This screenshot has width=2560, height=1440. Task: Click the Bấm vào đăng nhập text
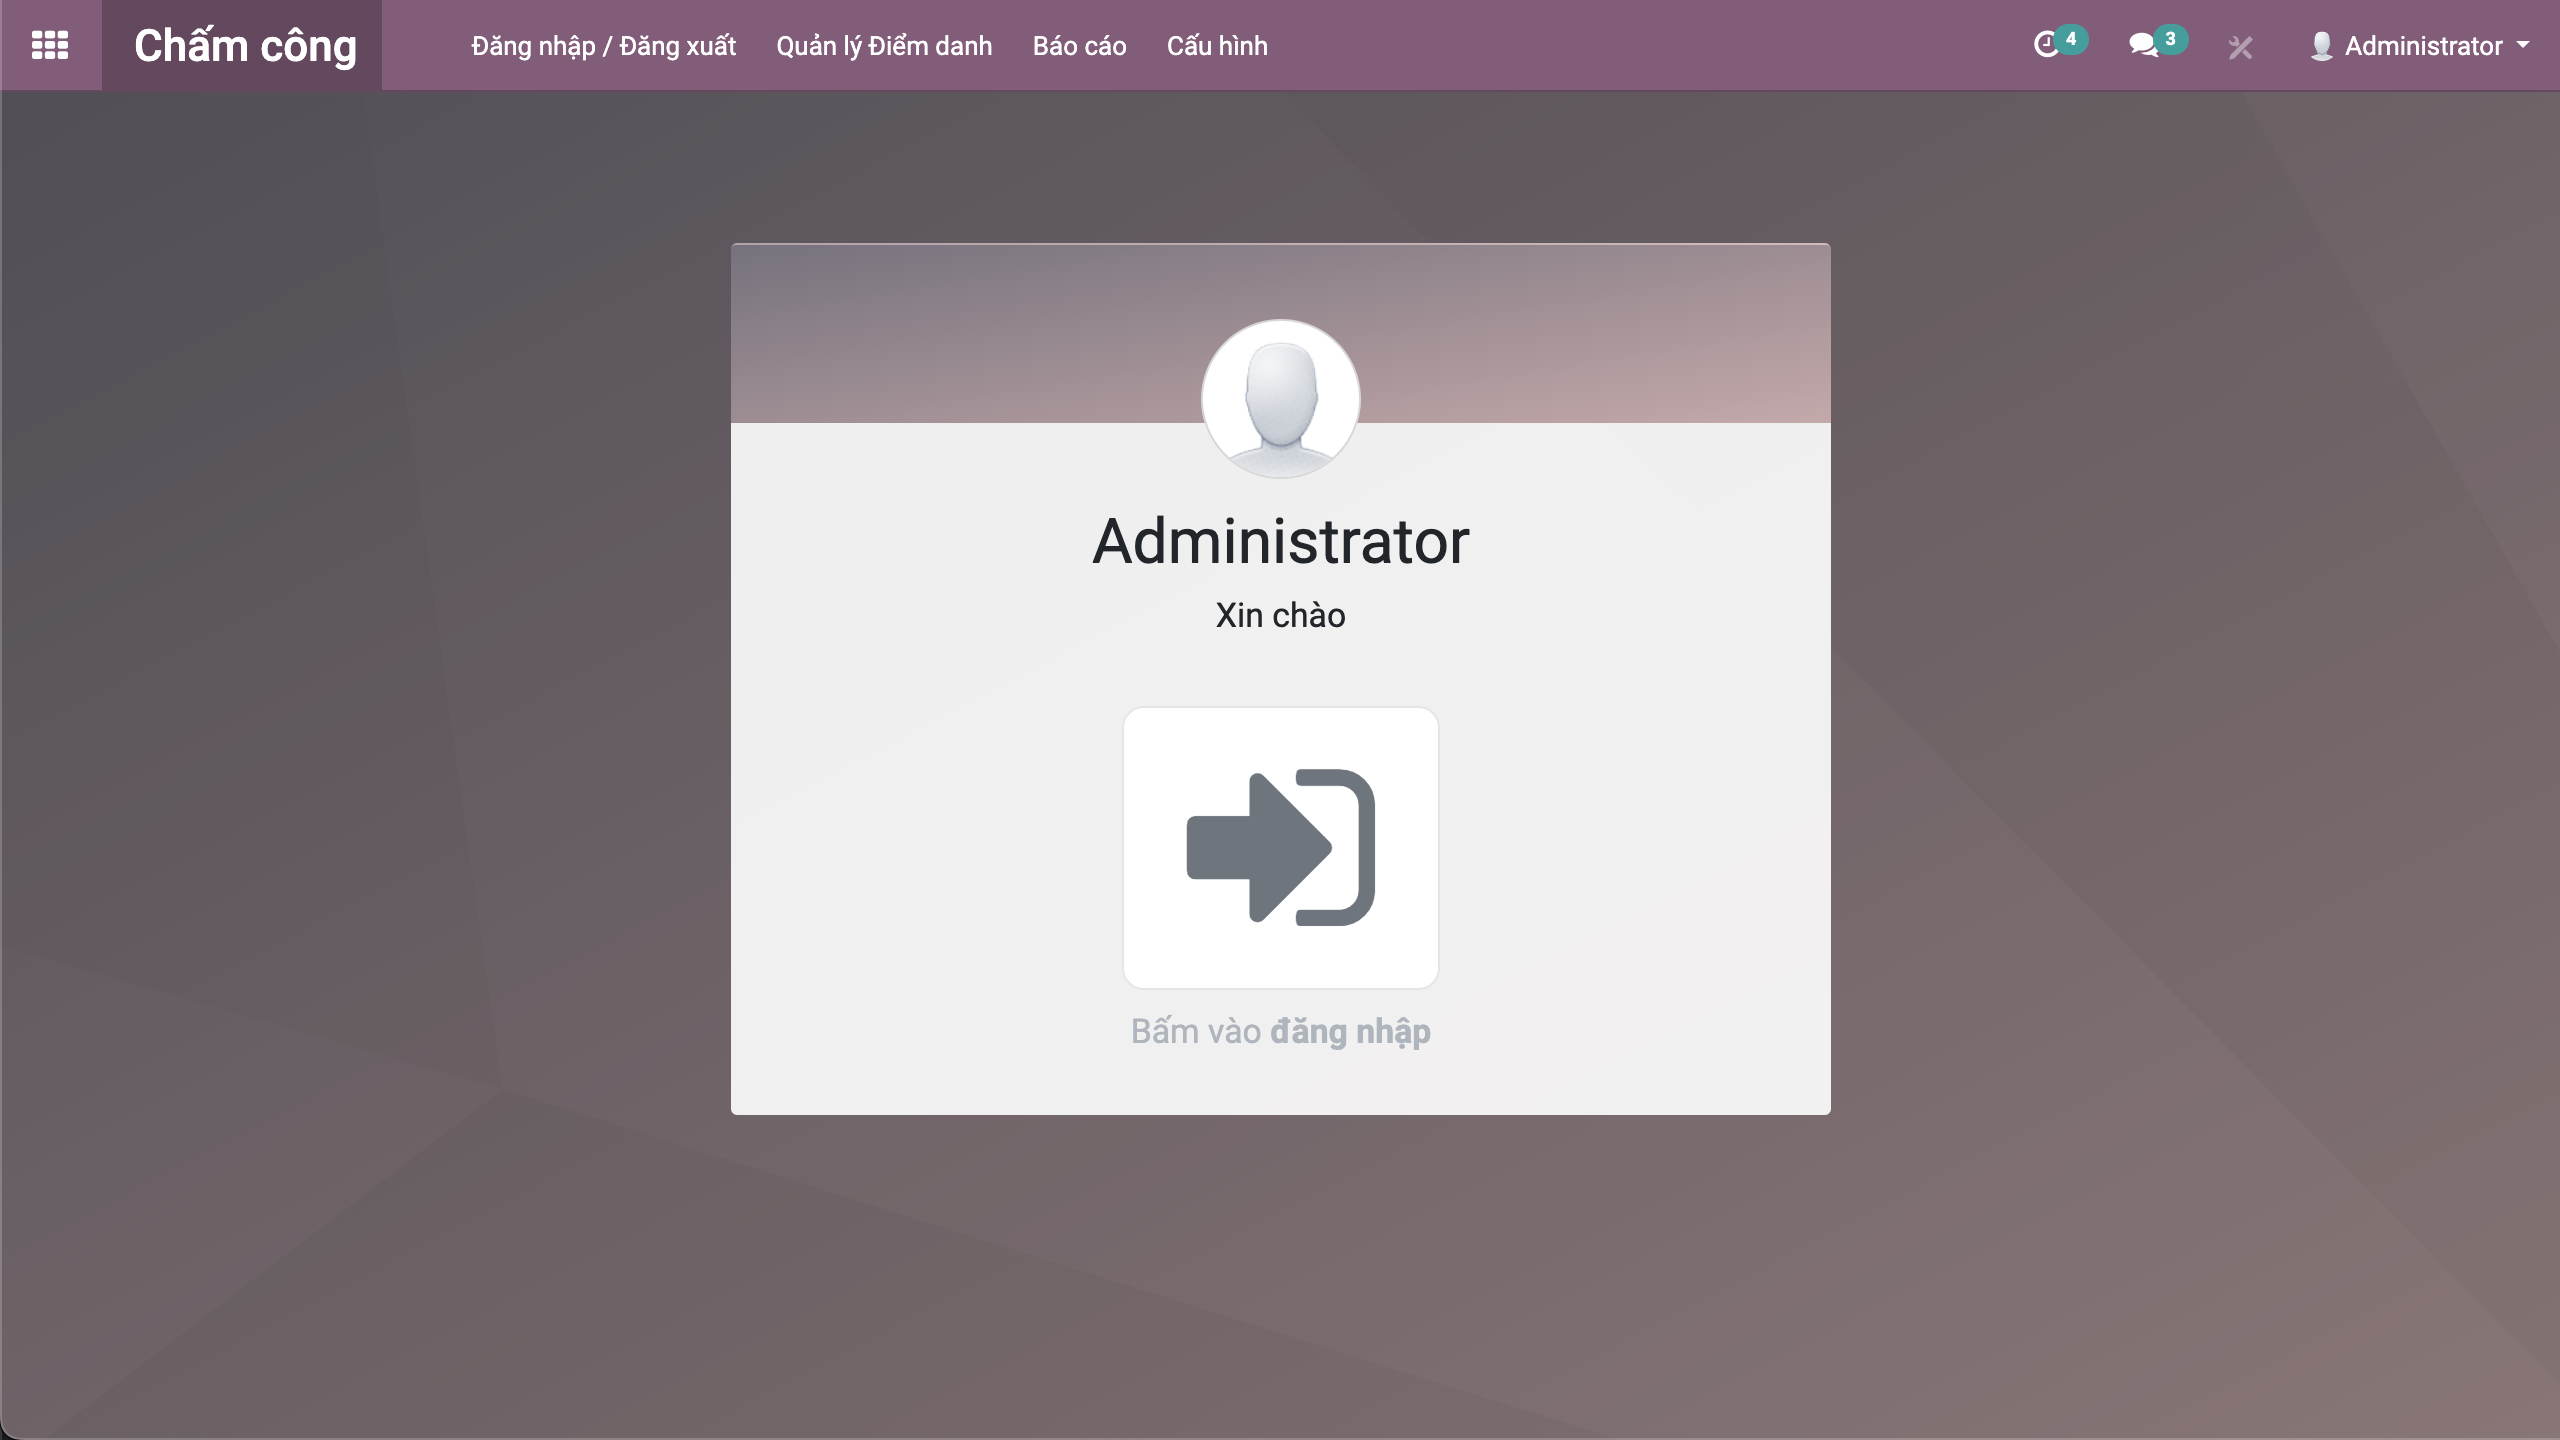(x=1280, y=1031)
